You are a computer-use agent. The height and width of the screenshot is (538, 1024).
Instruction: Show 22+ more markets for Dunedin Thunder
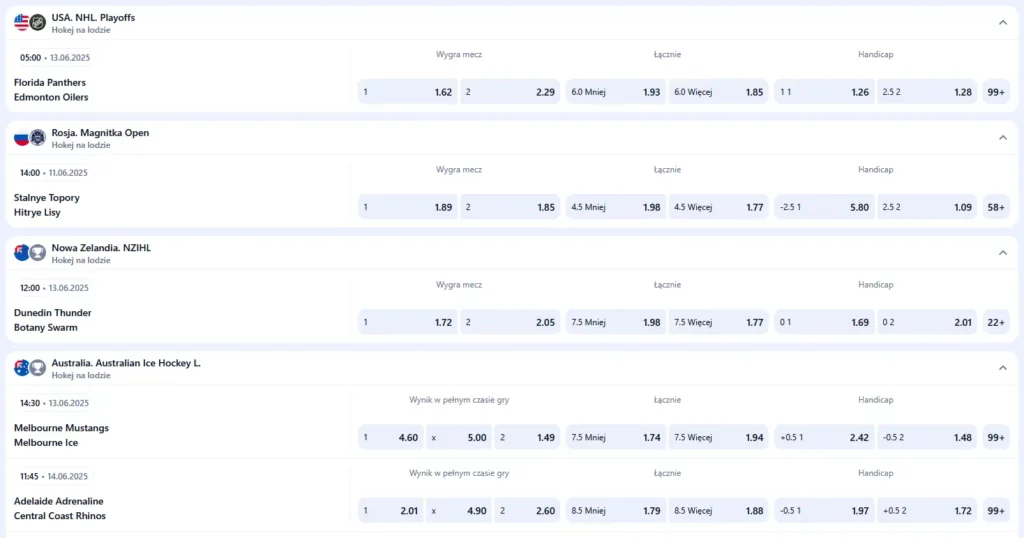click(x=996, y=322)
